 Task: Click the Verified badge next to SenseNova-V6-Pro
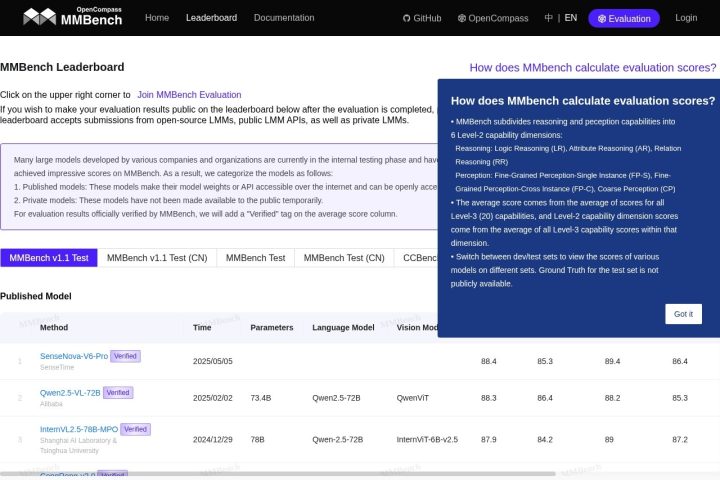[125, 356]
